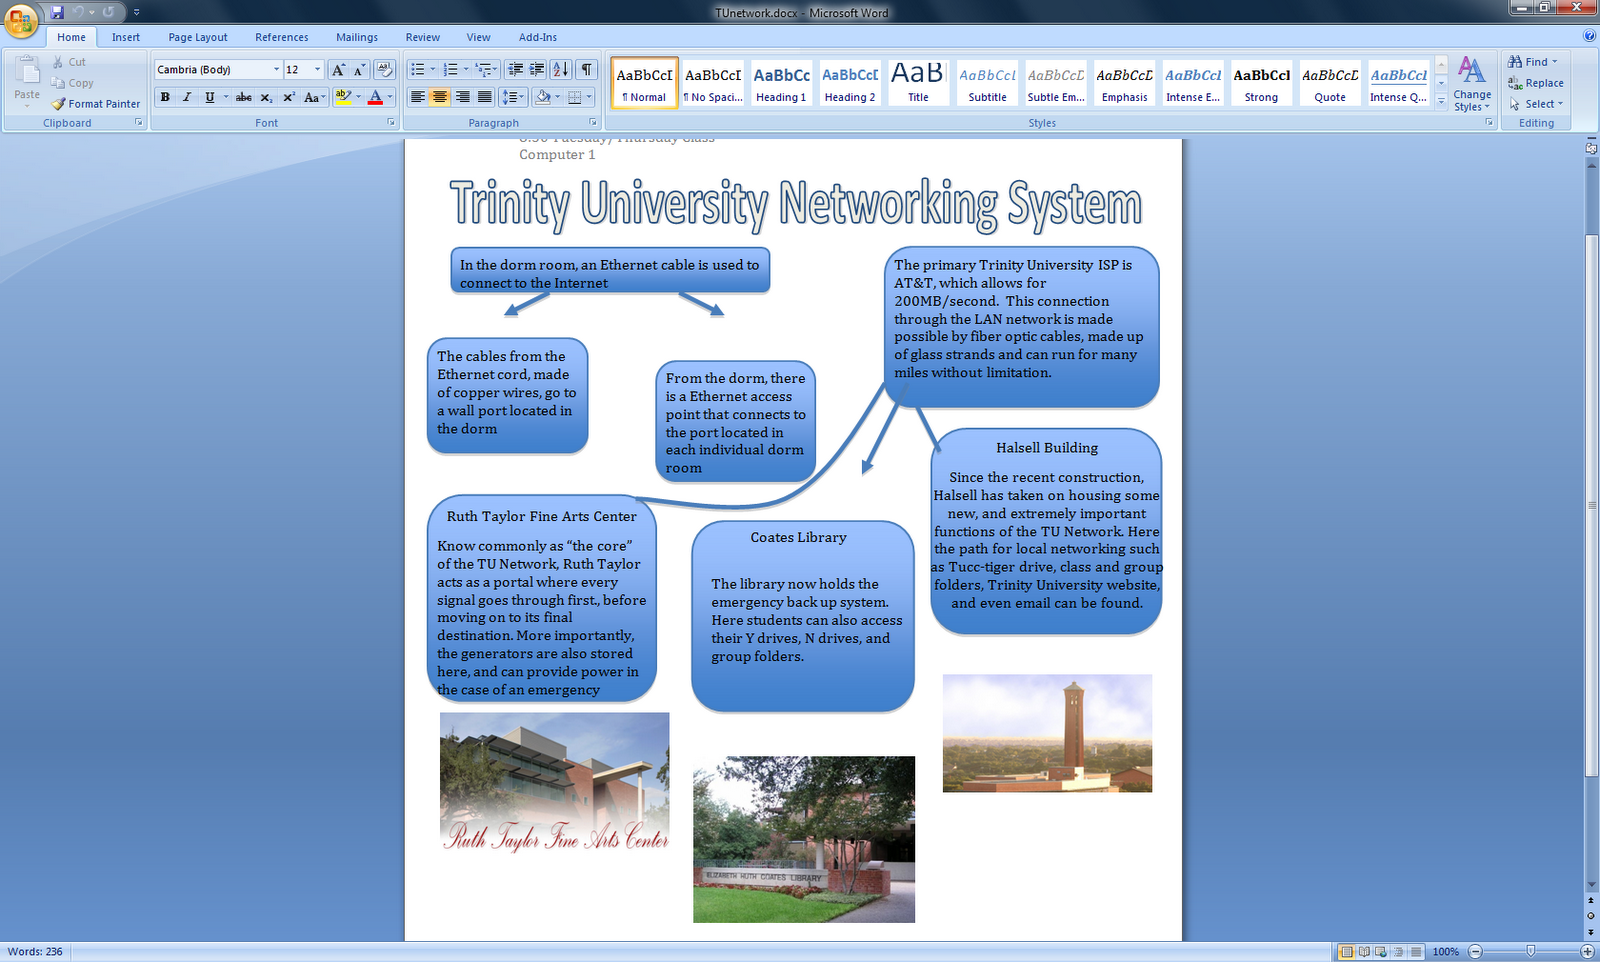
Task: Switch to the Insert tab
Action: pyautogui.click(x=126, y=37)
